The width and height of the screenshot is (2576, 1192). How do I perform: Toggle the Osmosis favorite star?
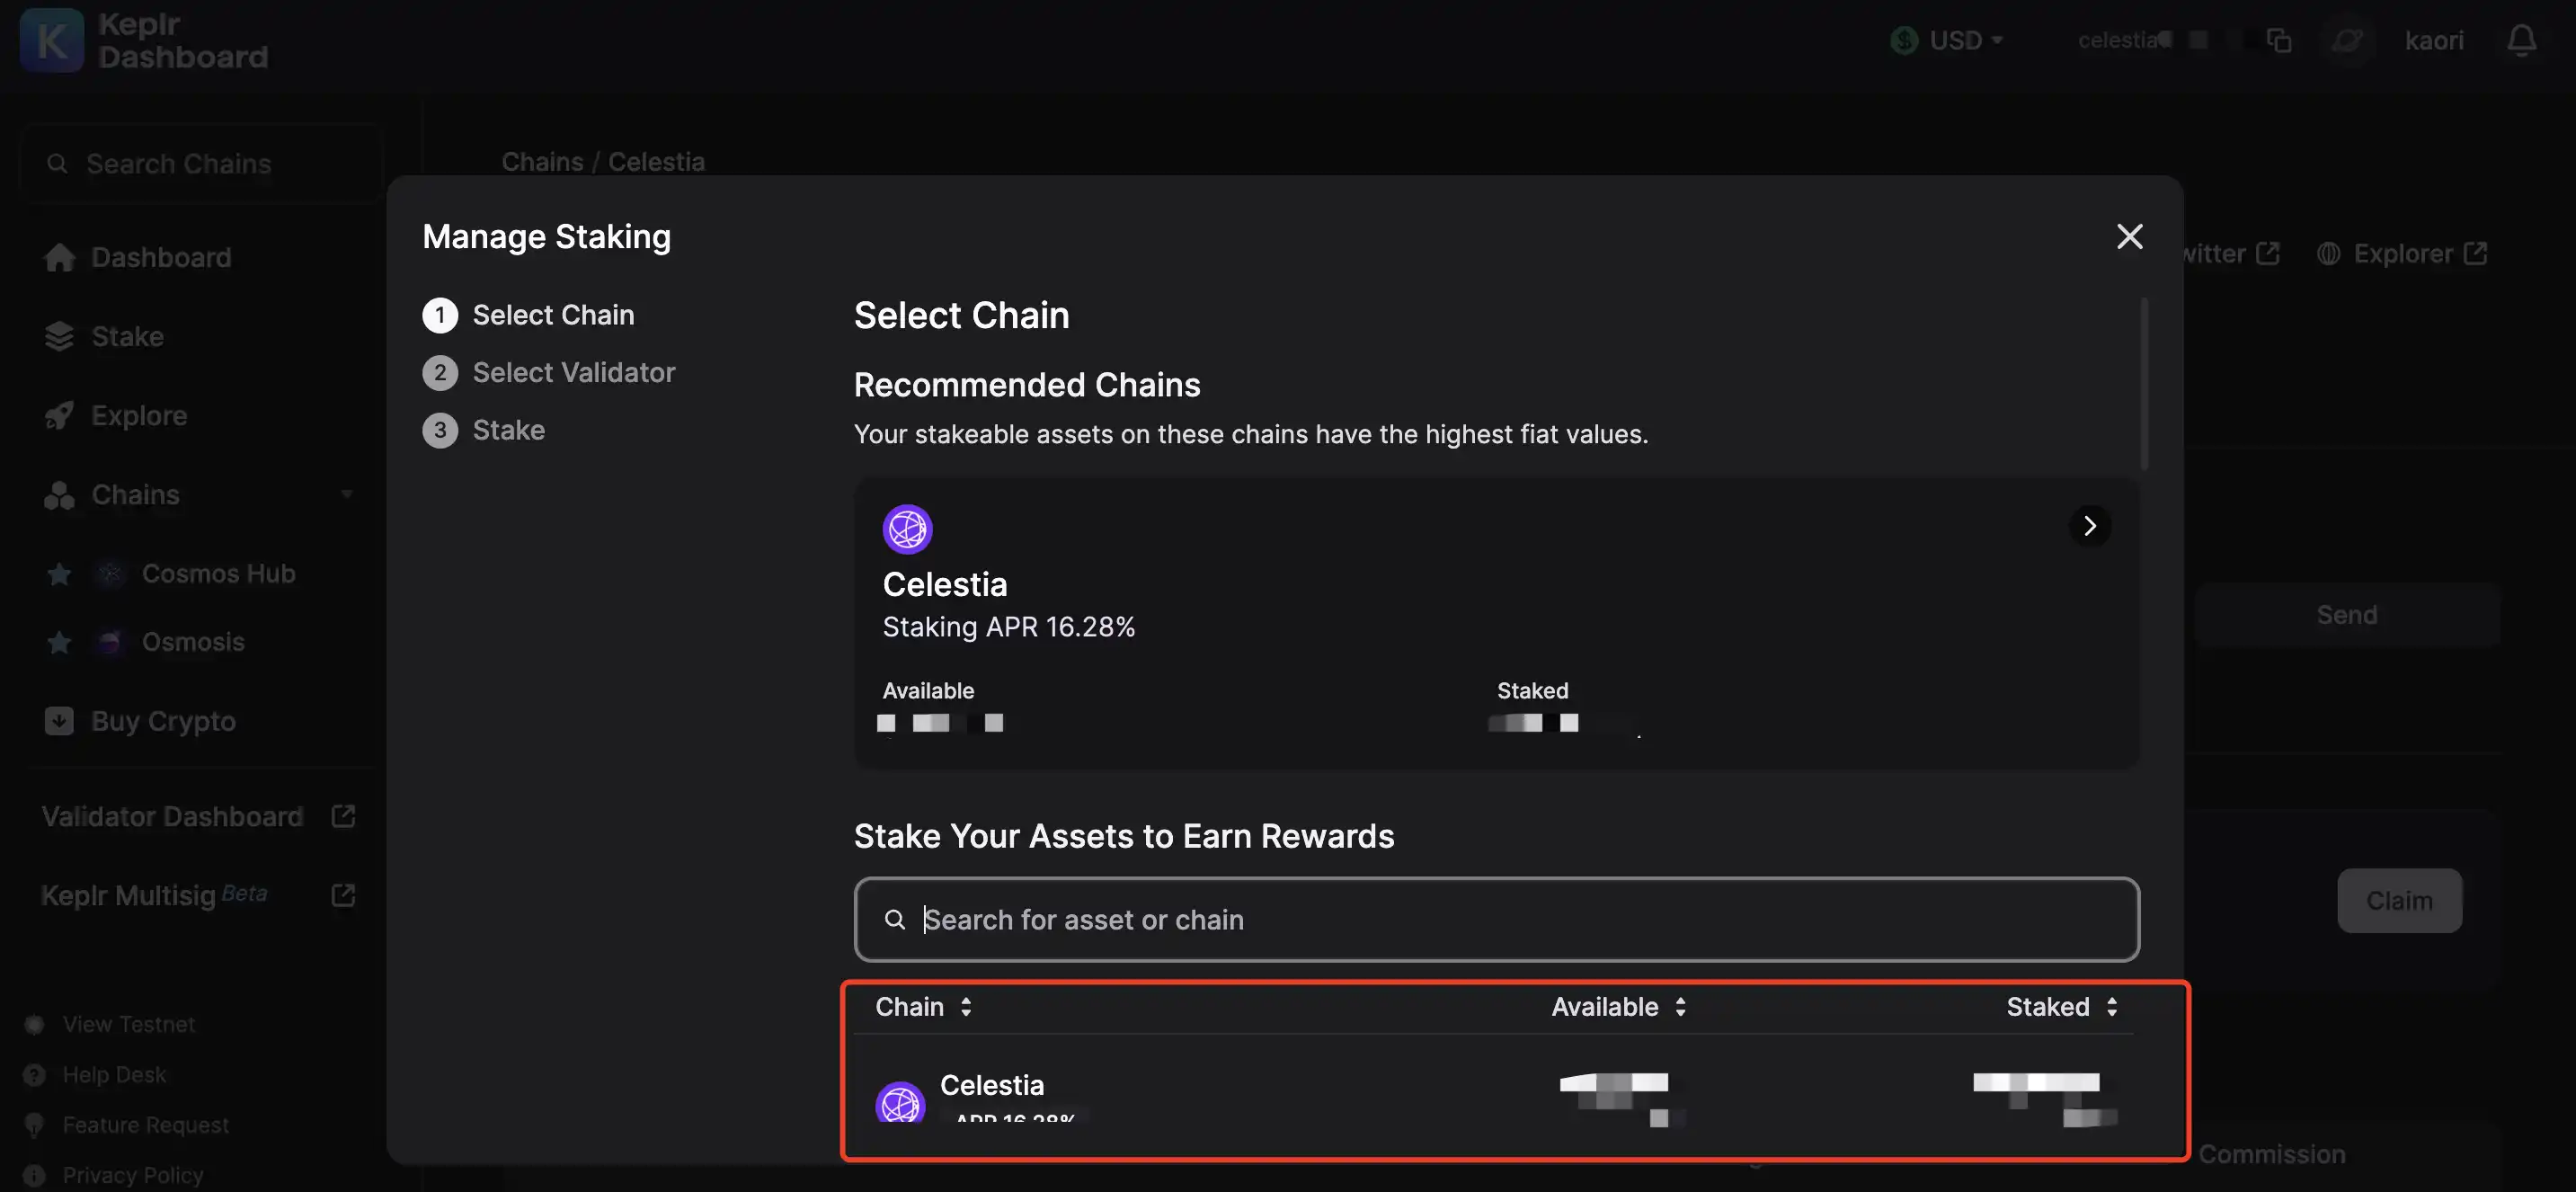(59, 642)
